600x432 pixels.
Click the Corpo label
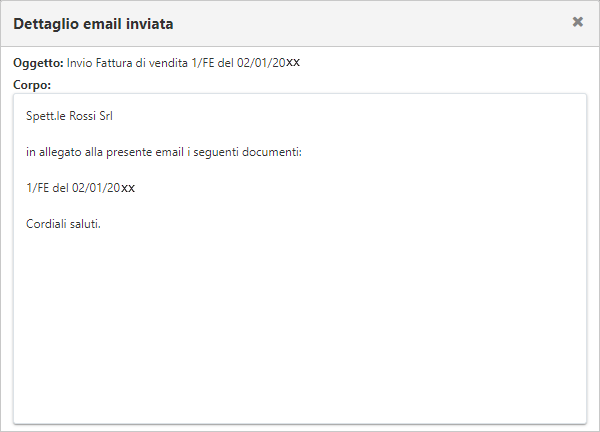(x=32, y=85)
